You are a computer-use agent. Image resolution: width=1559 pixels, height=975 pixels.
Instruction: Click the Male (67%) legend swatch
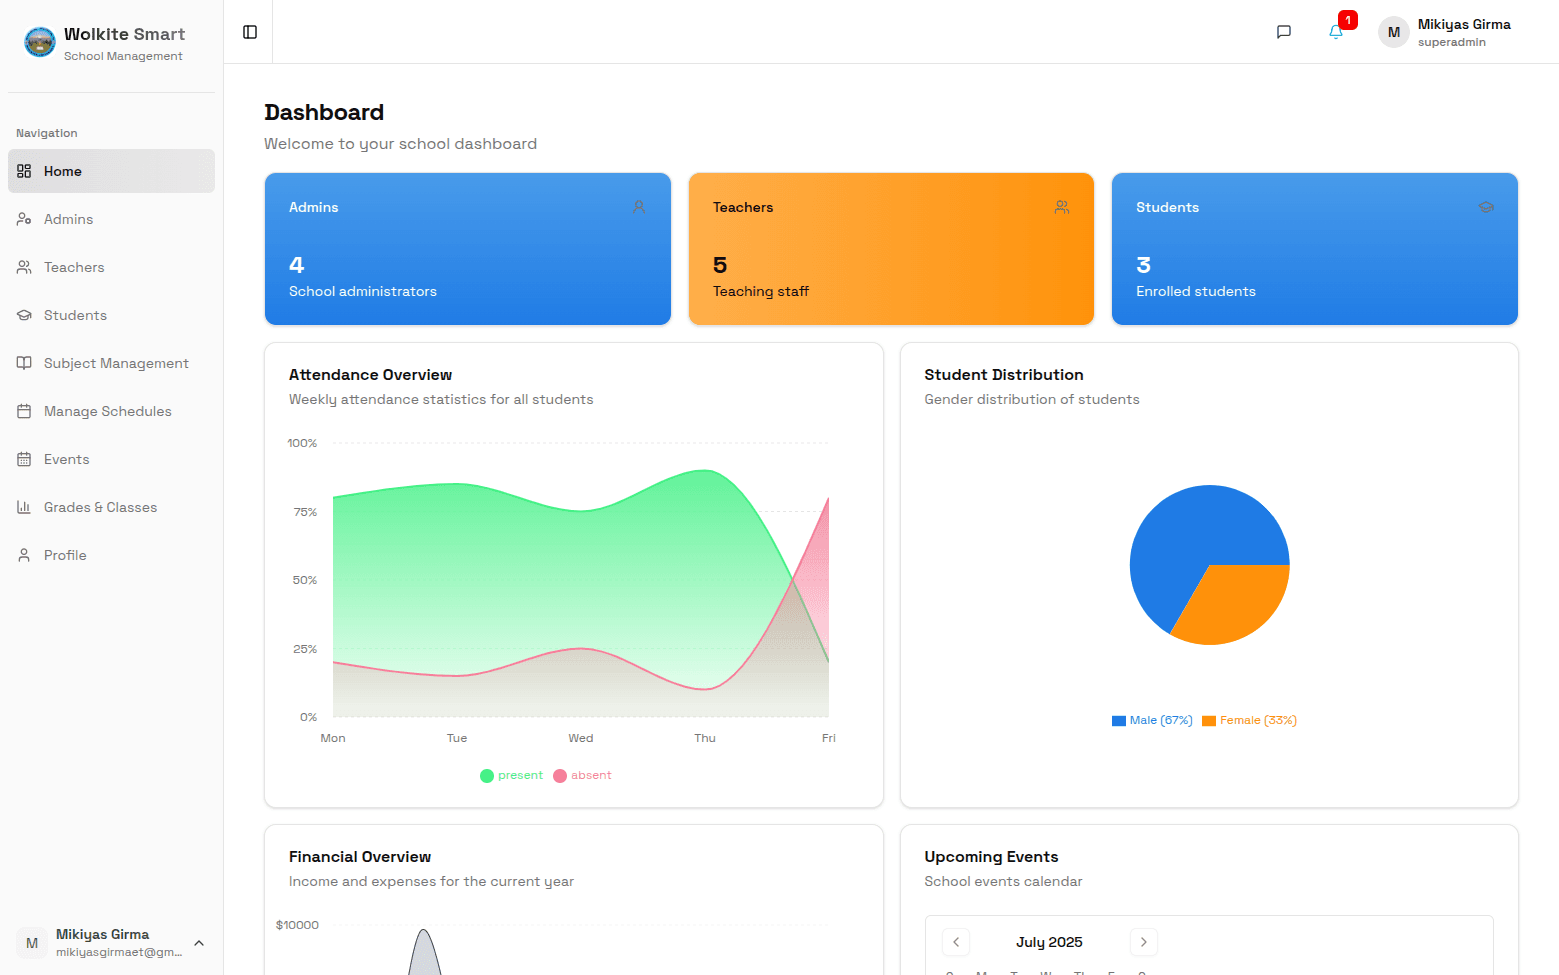[1119, 720]
